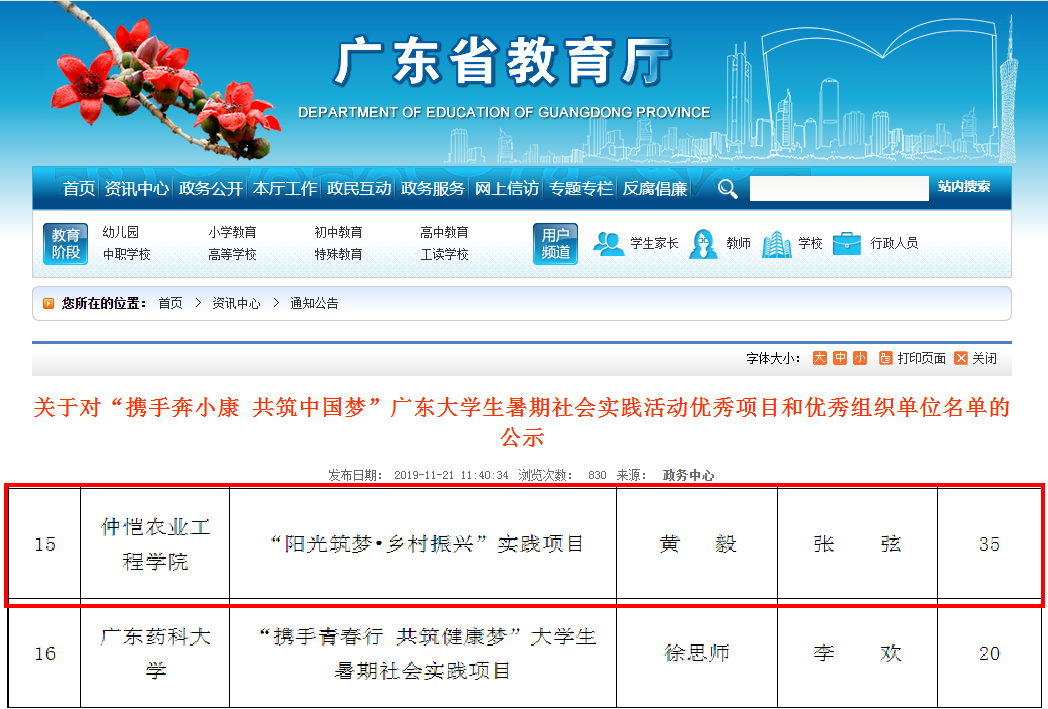Set font size to 大 (large)
1048x709 pixels.
point(819,358)
